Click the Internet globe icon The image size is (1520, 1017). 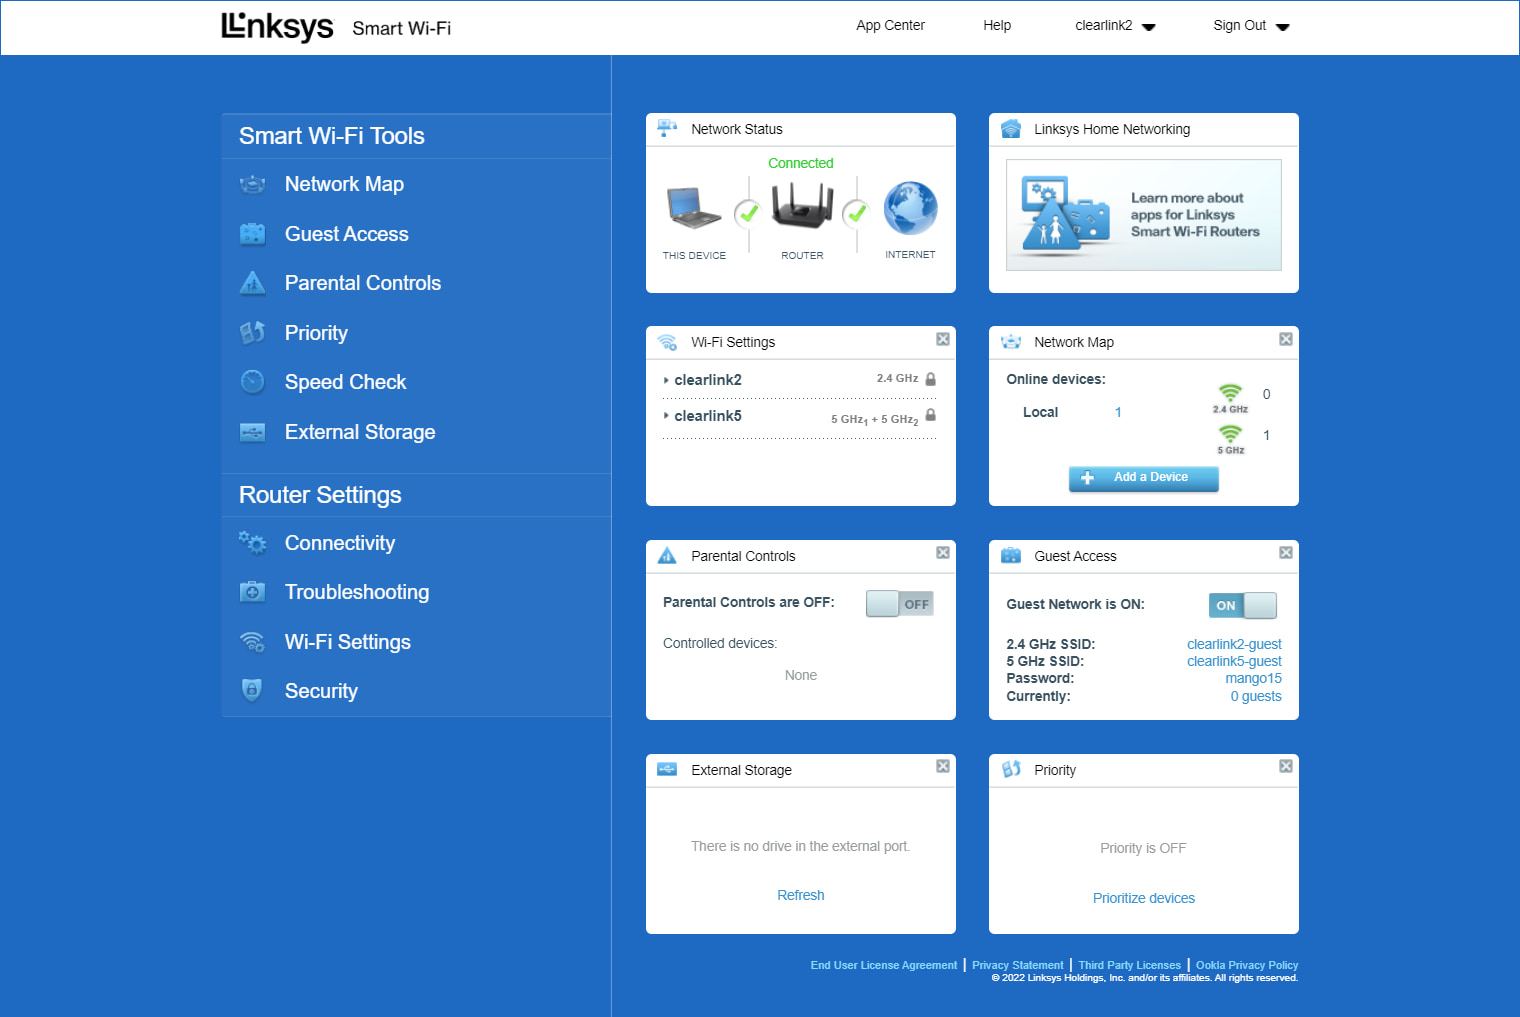910,208
